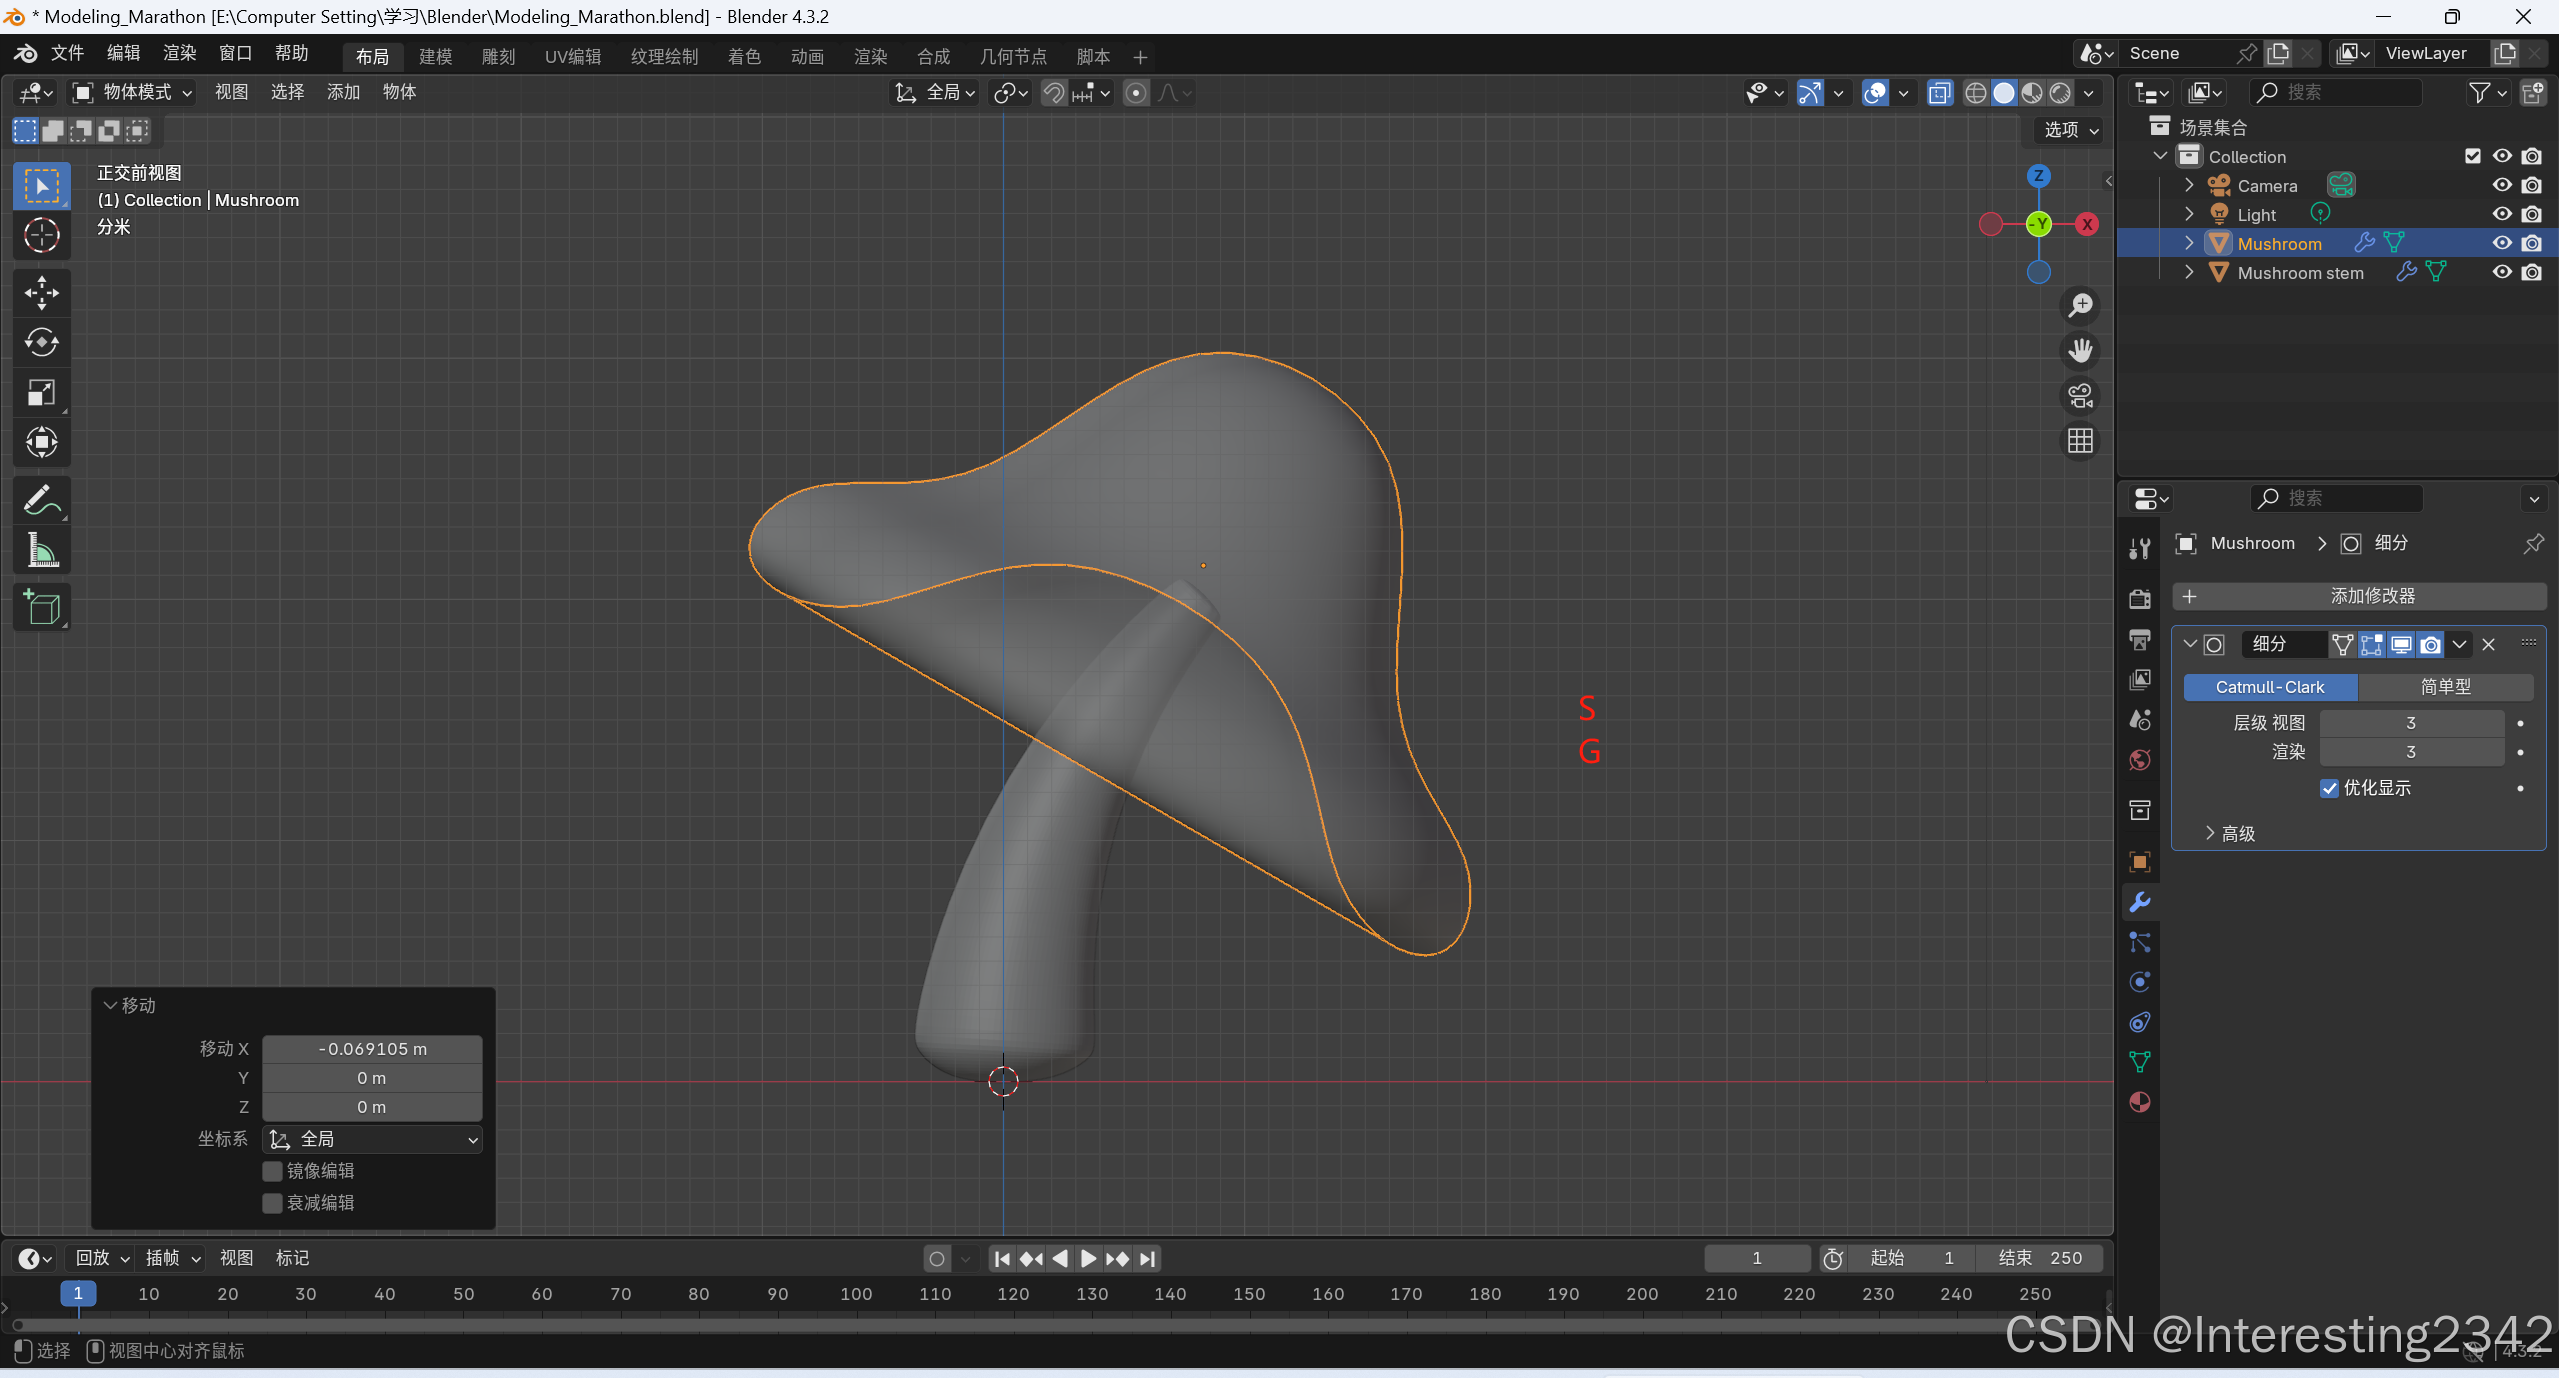Activate the Annotate pencil tool
The image size is (2559, 1378).
41,500
